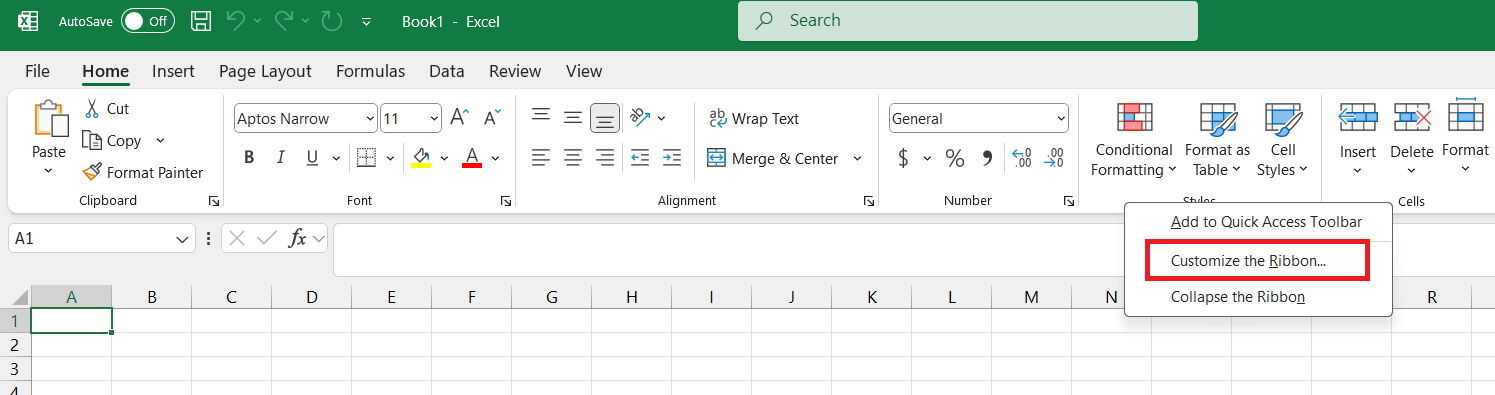Viewport: 1495px width, 395px height.
Task: Expand the Merge & Center options arrow
Action: pos(857,158)
